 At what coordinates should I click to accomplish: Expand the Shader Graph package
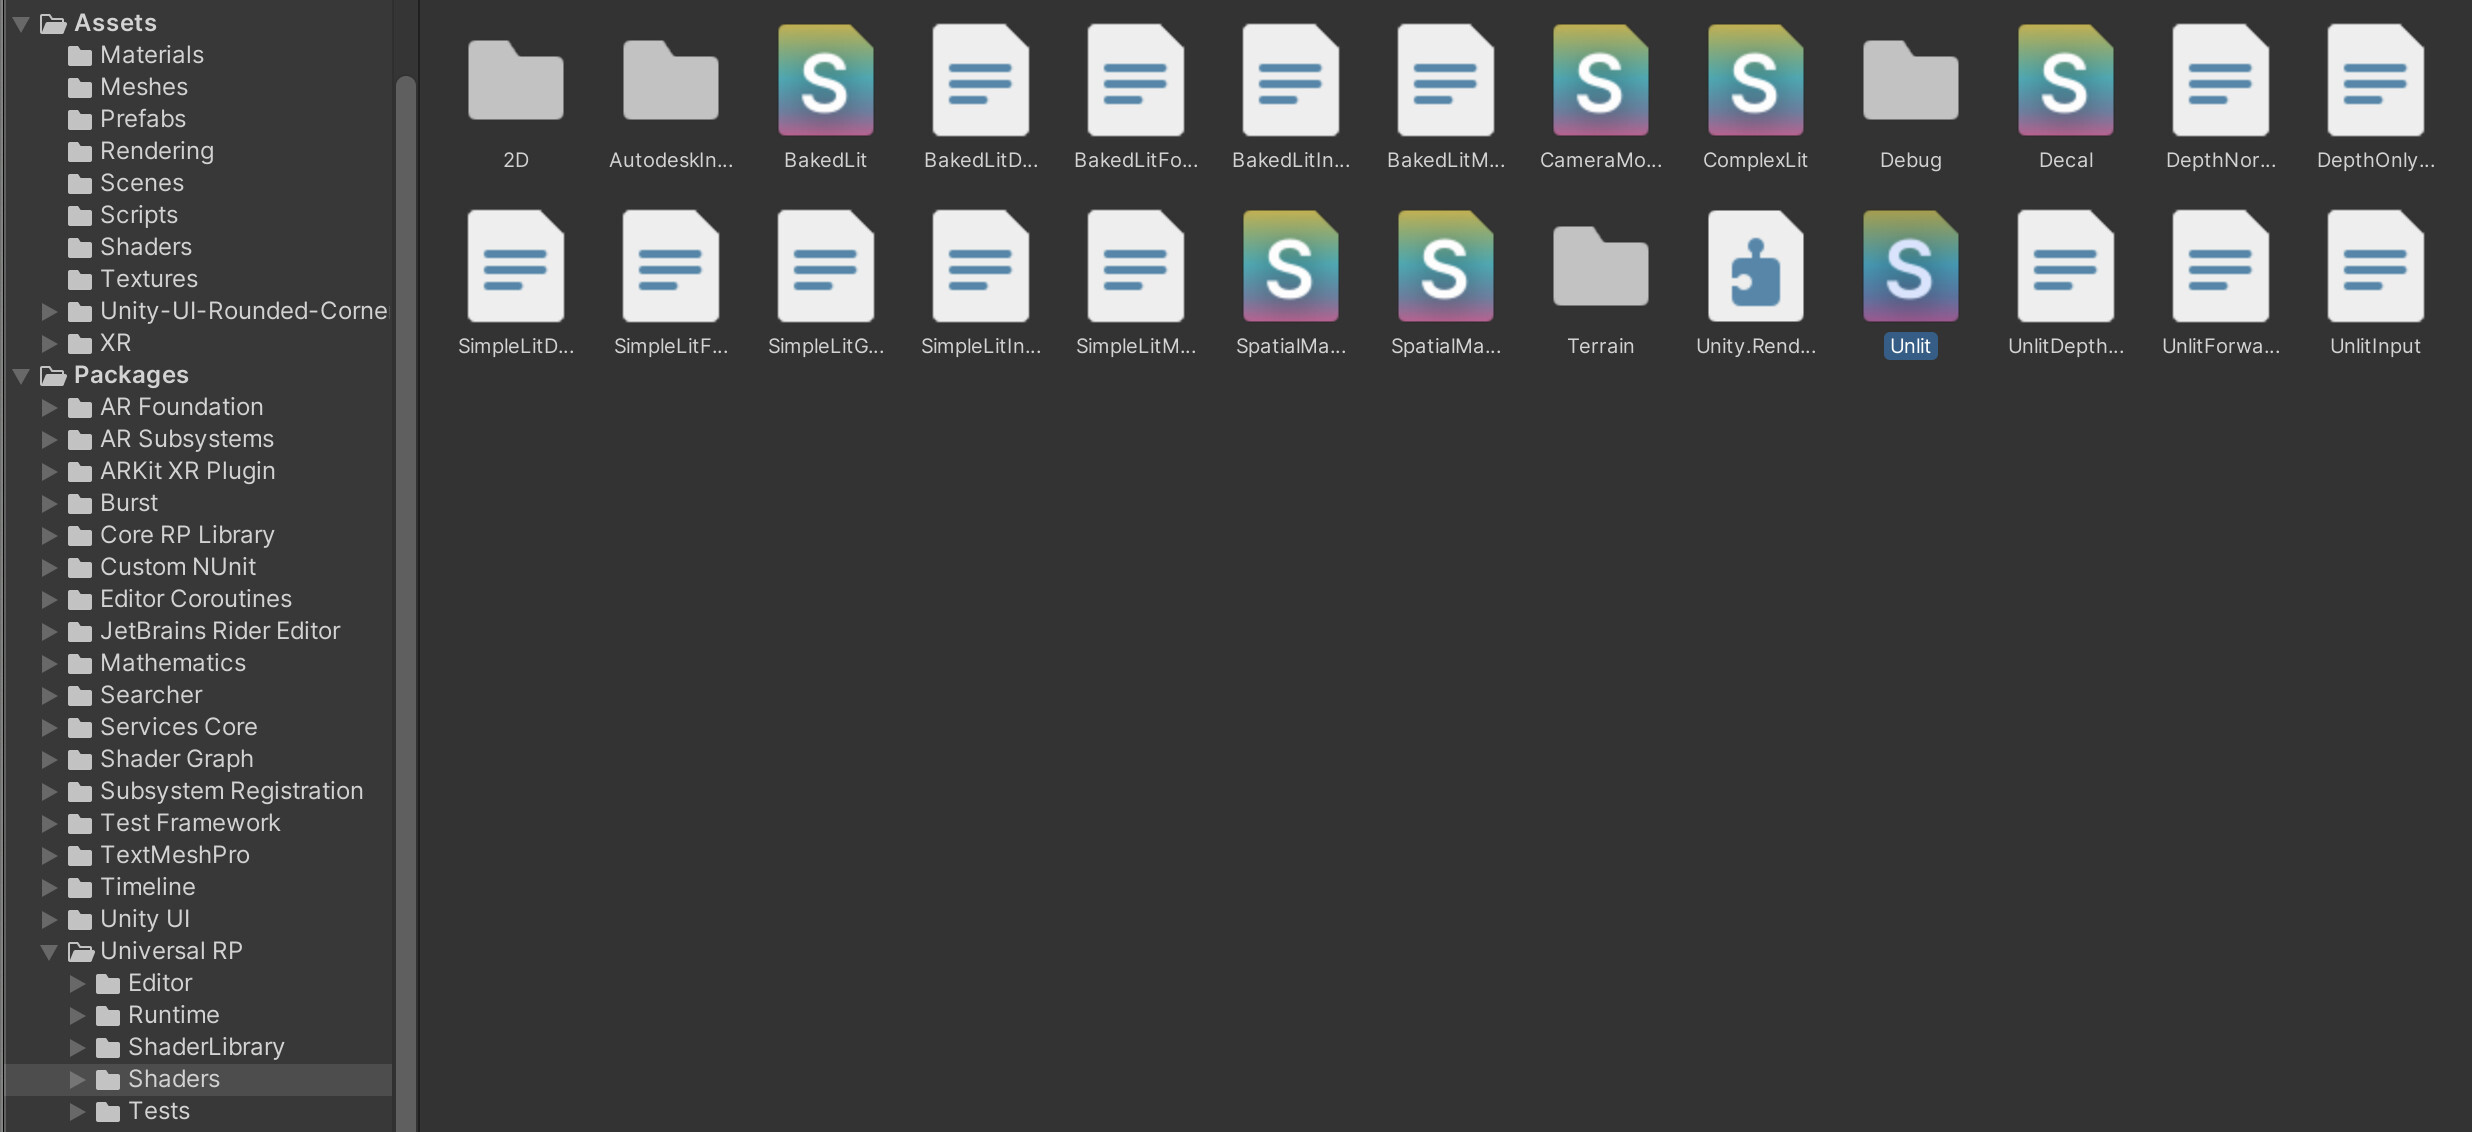(49, 759)
